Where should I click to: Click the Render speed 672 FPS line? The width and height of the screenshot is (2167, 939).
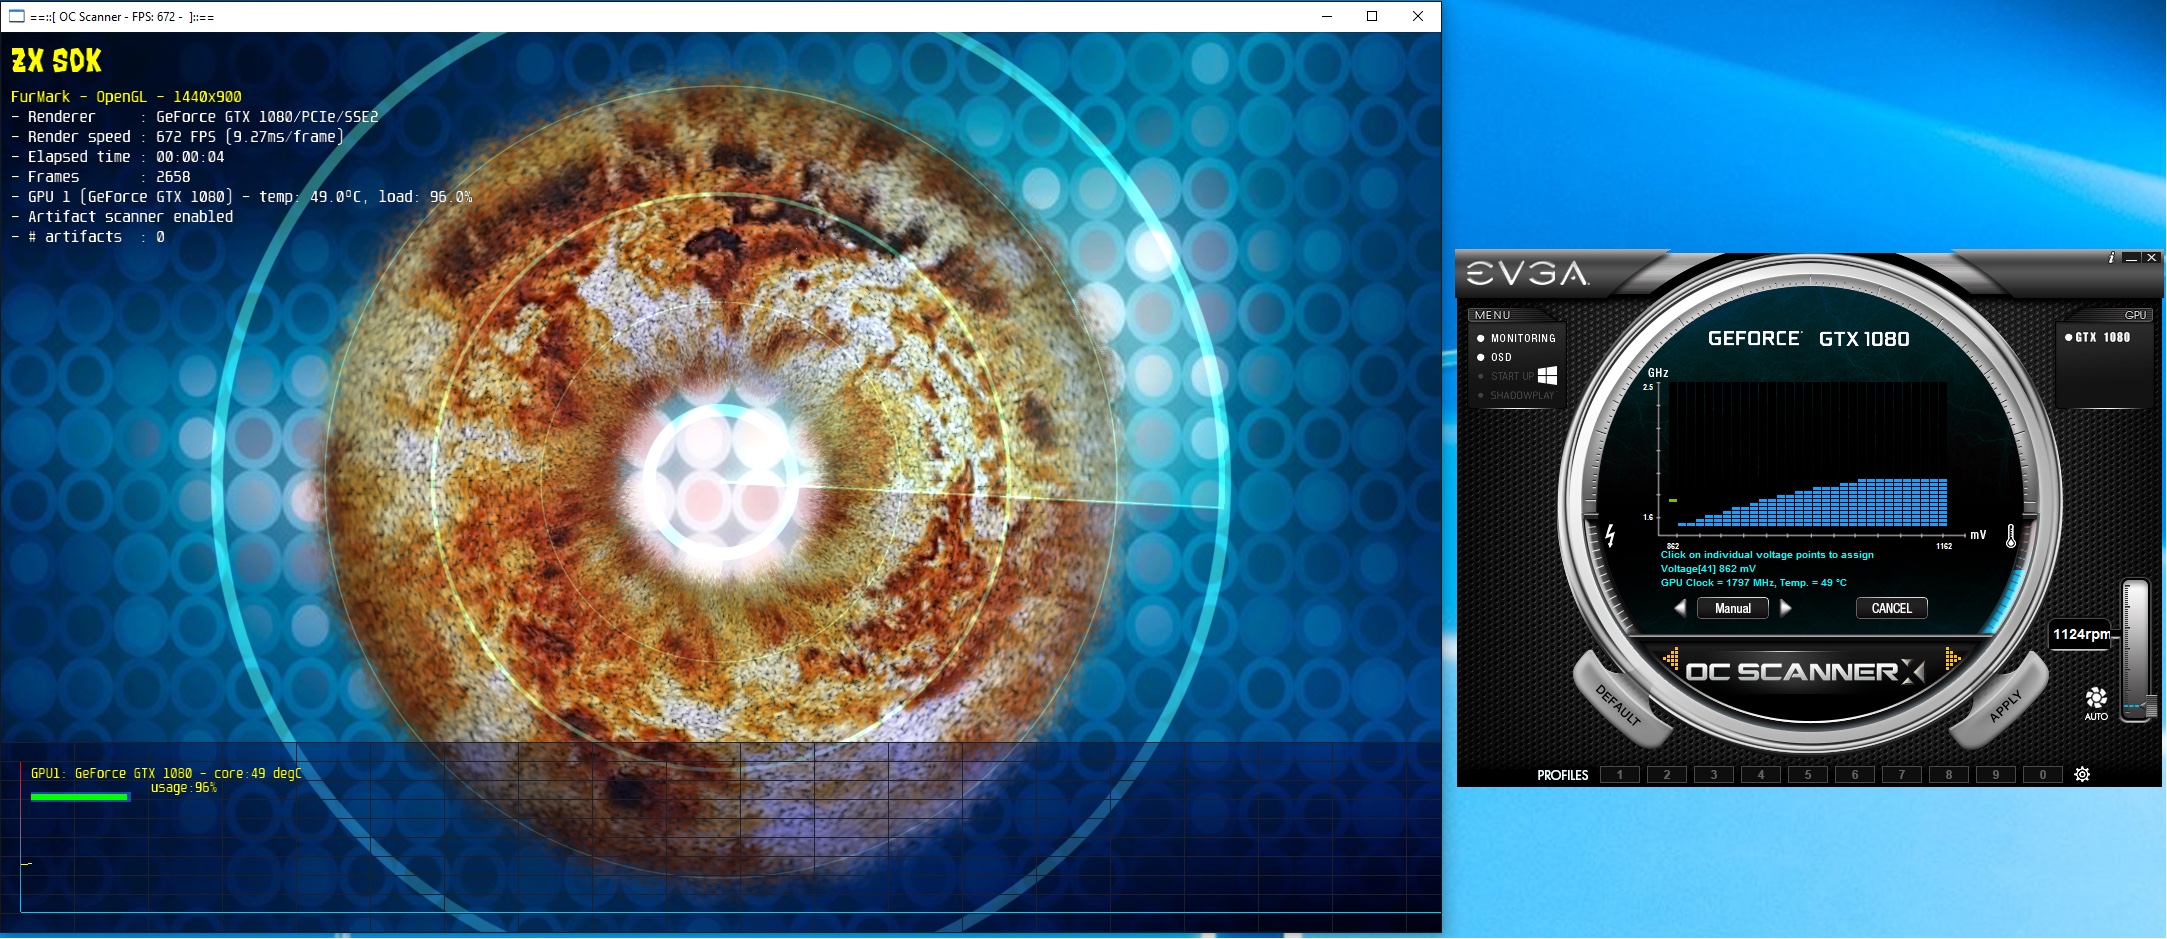177,137
